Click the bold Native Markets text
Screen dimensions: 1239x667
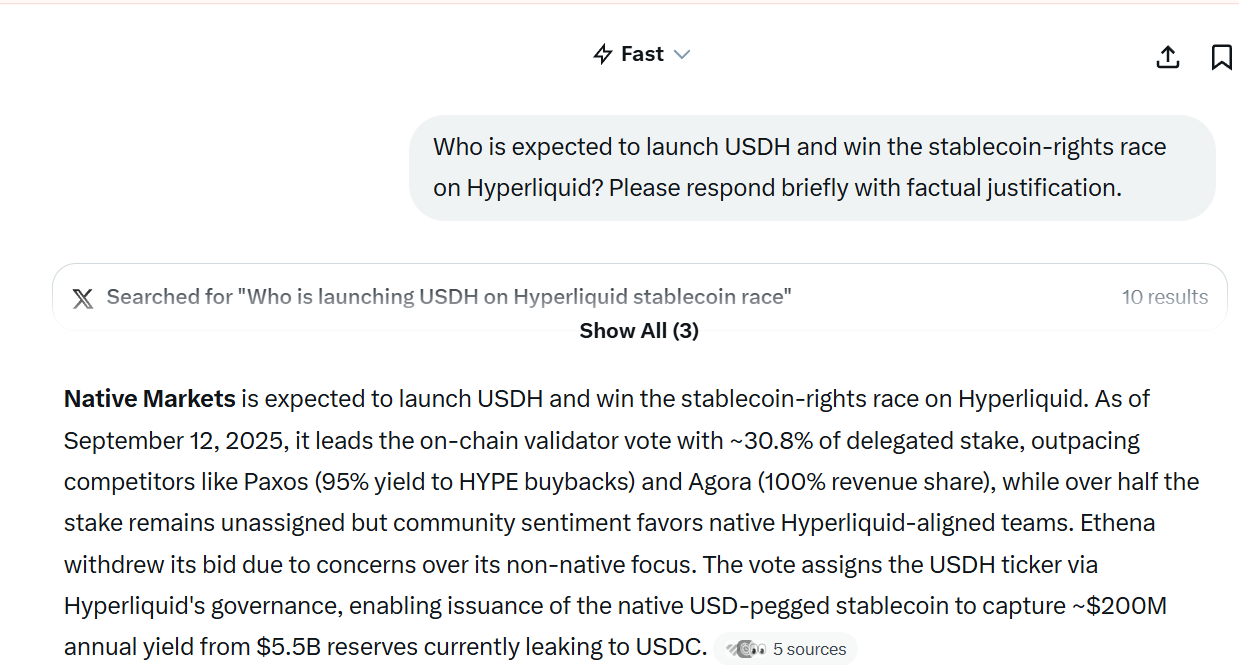(150, 399)
